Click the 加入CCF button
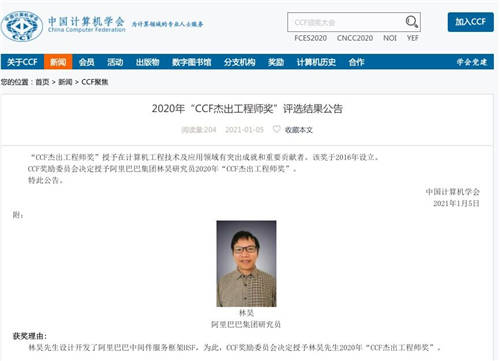 [470, 22]
